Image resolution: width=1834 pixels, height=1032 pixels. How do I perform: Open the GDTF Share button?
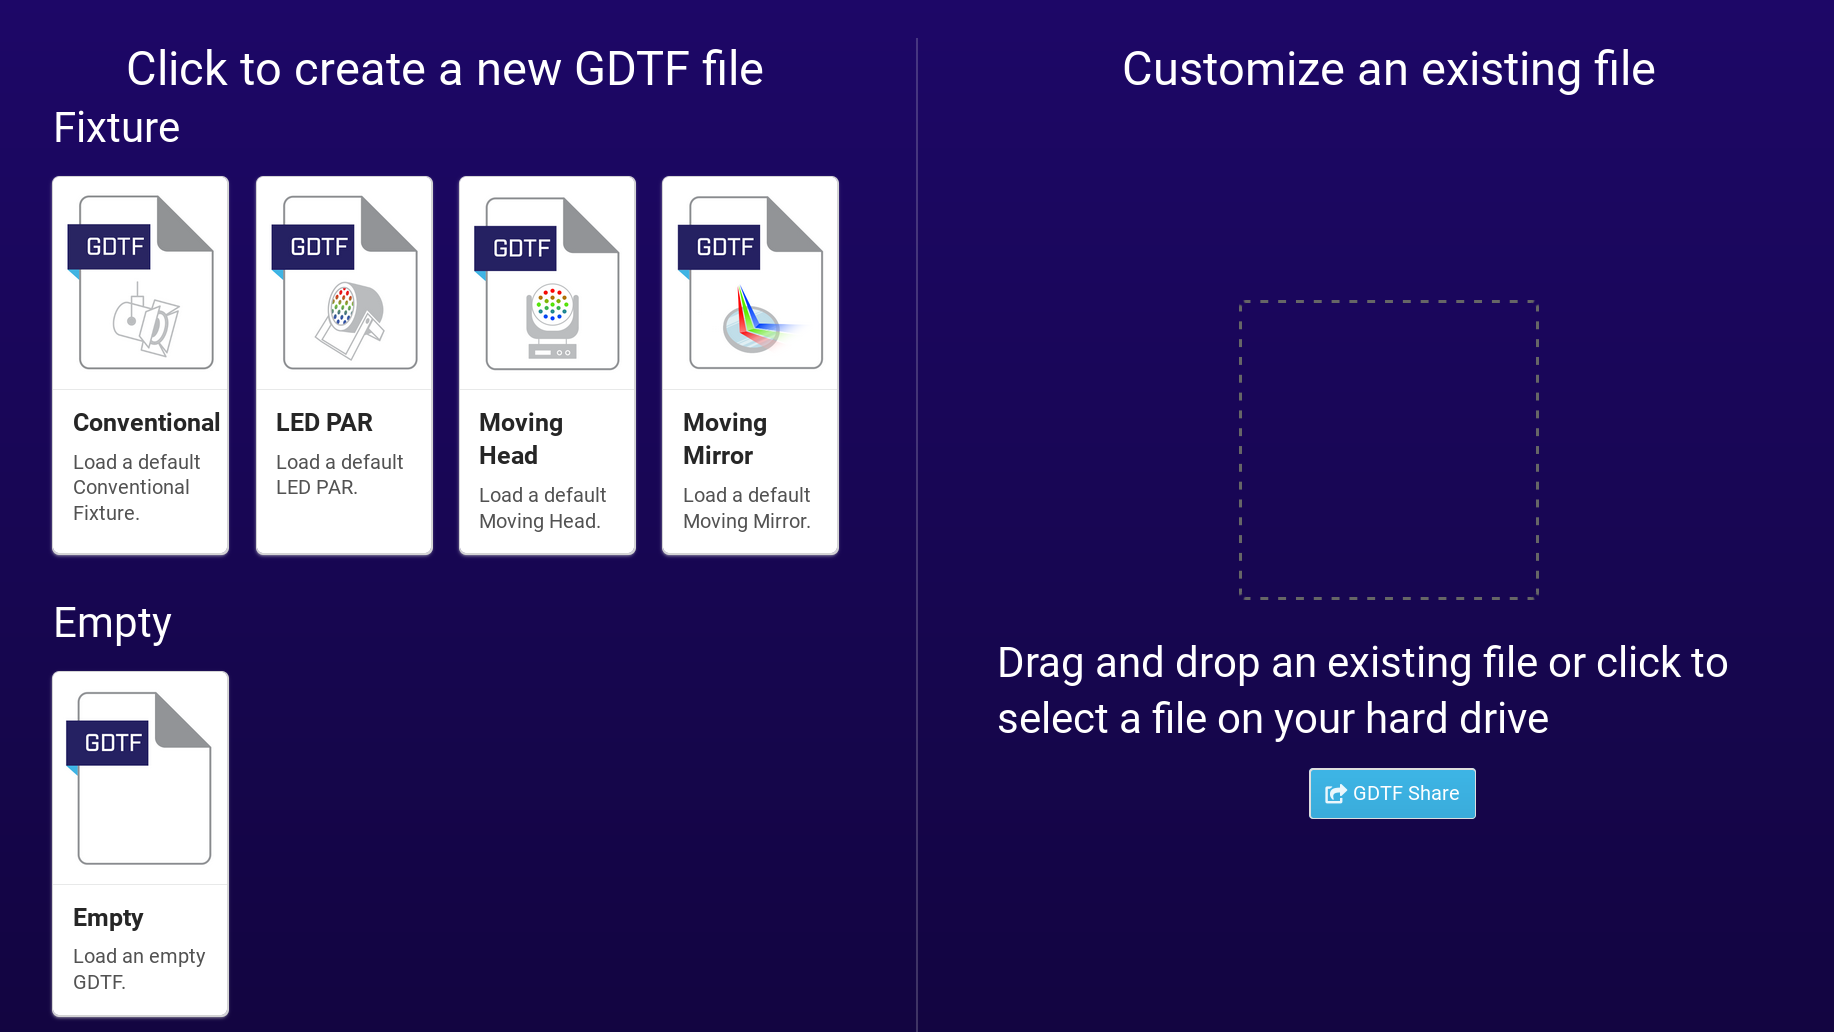tap(1392, 794)
